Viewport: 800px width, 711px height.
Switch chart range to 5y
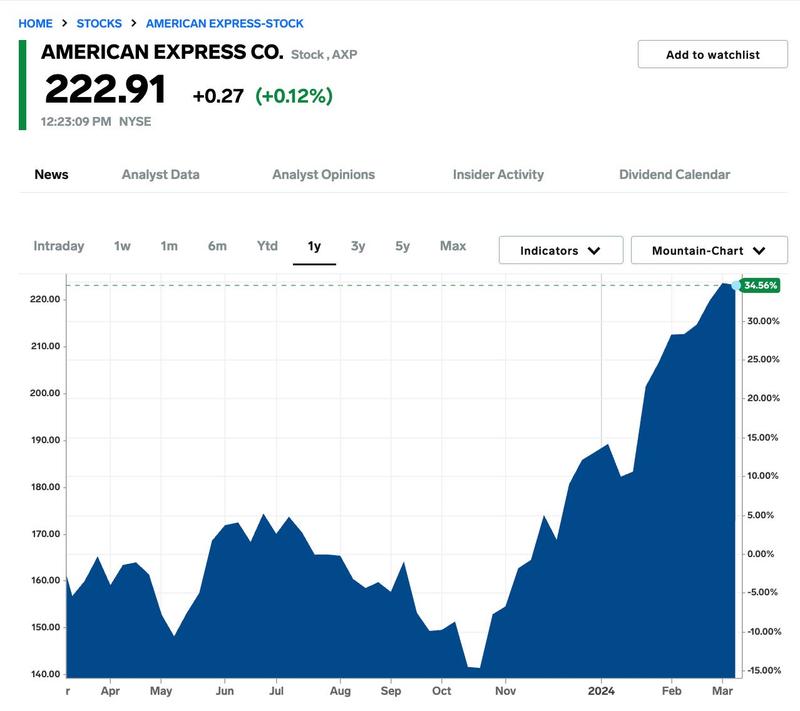(402, 246)
